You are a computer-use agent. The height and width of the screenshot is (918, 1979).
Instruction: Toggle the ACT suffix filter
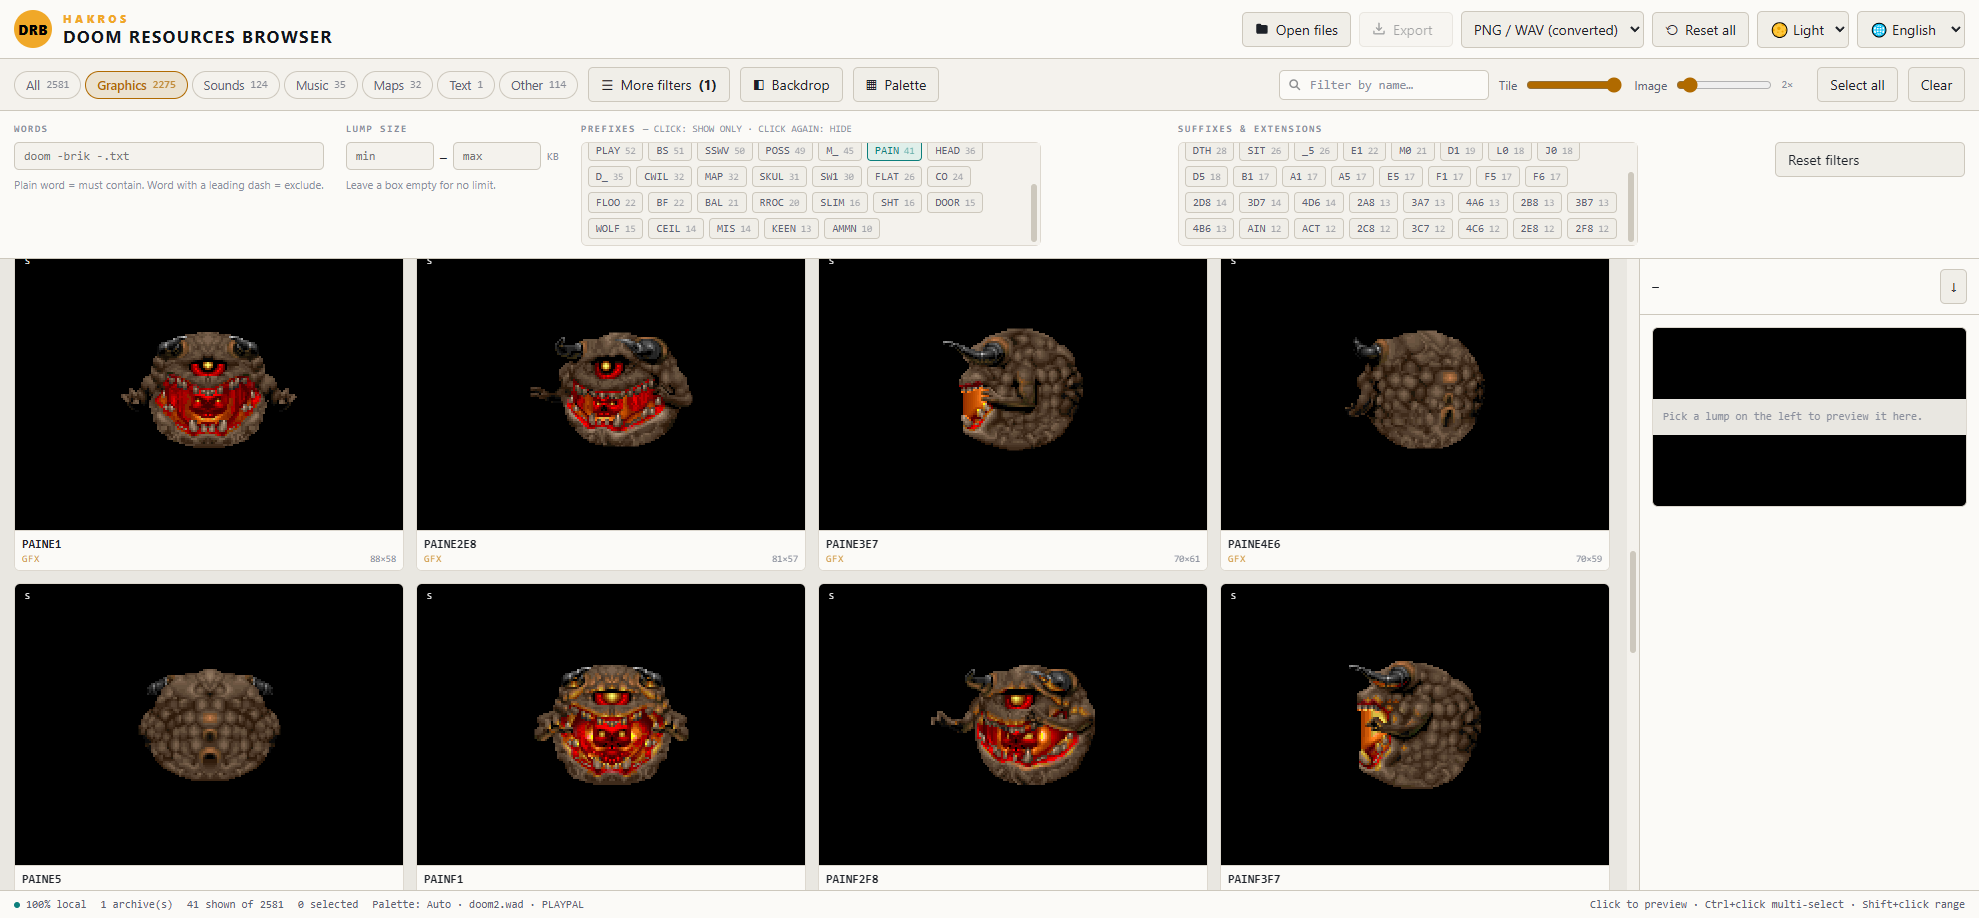tap(1319, 229)
